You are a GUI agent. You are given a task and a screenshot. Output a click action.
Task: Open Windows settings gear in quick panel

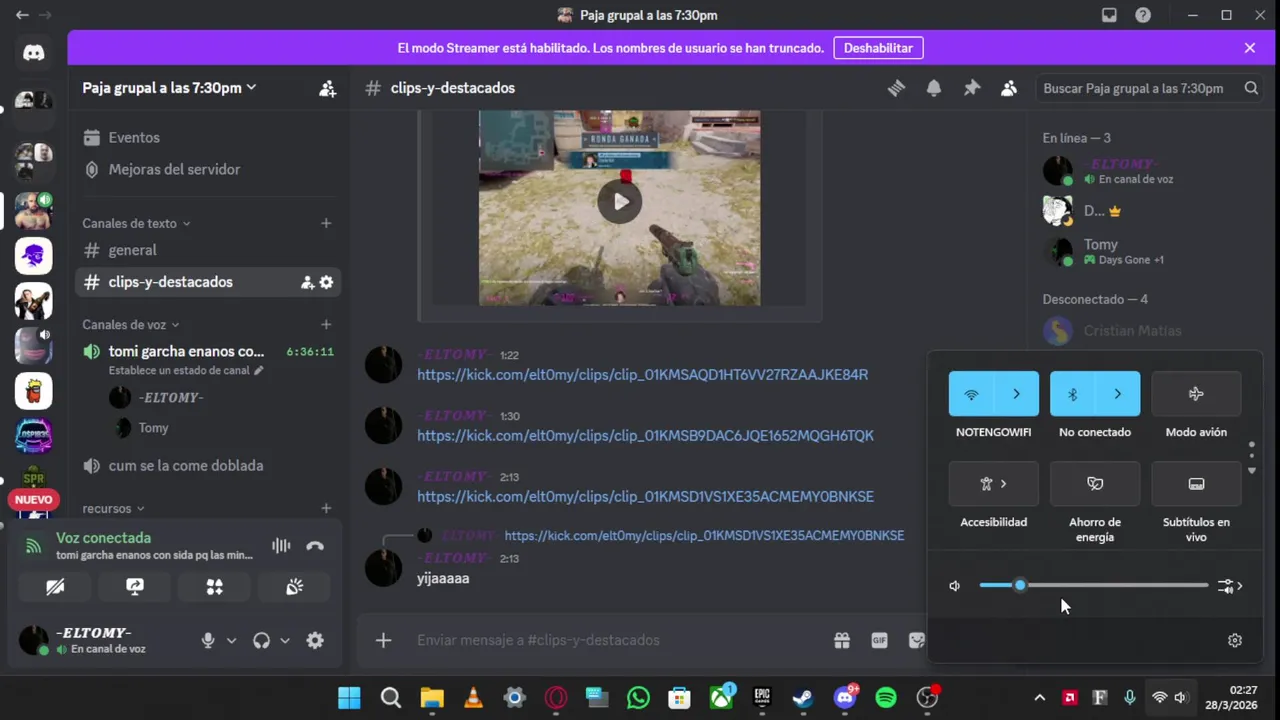1235,641
